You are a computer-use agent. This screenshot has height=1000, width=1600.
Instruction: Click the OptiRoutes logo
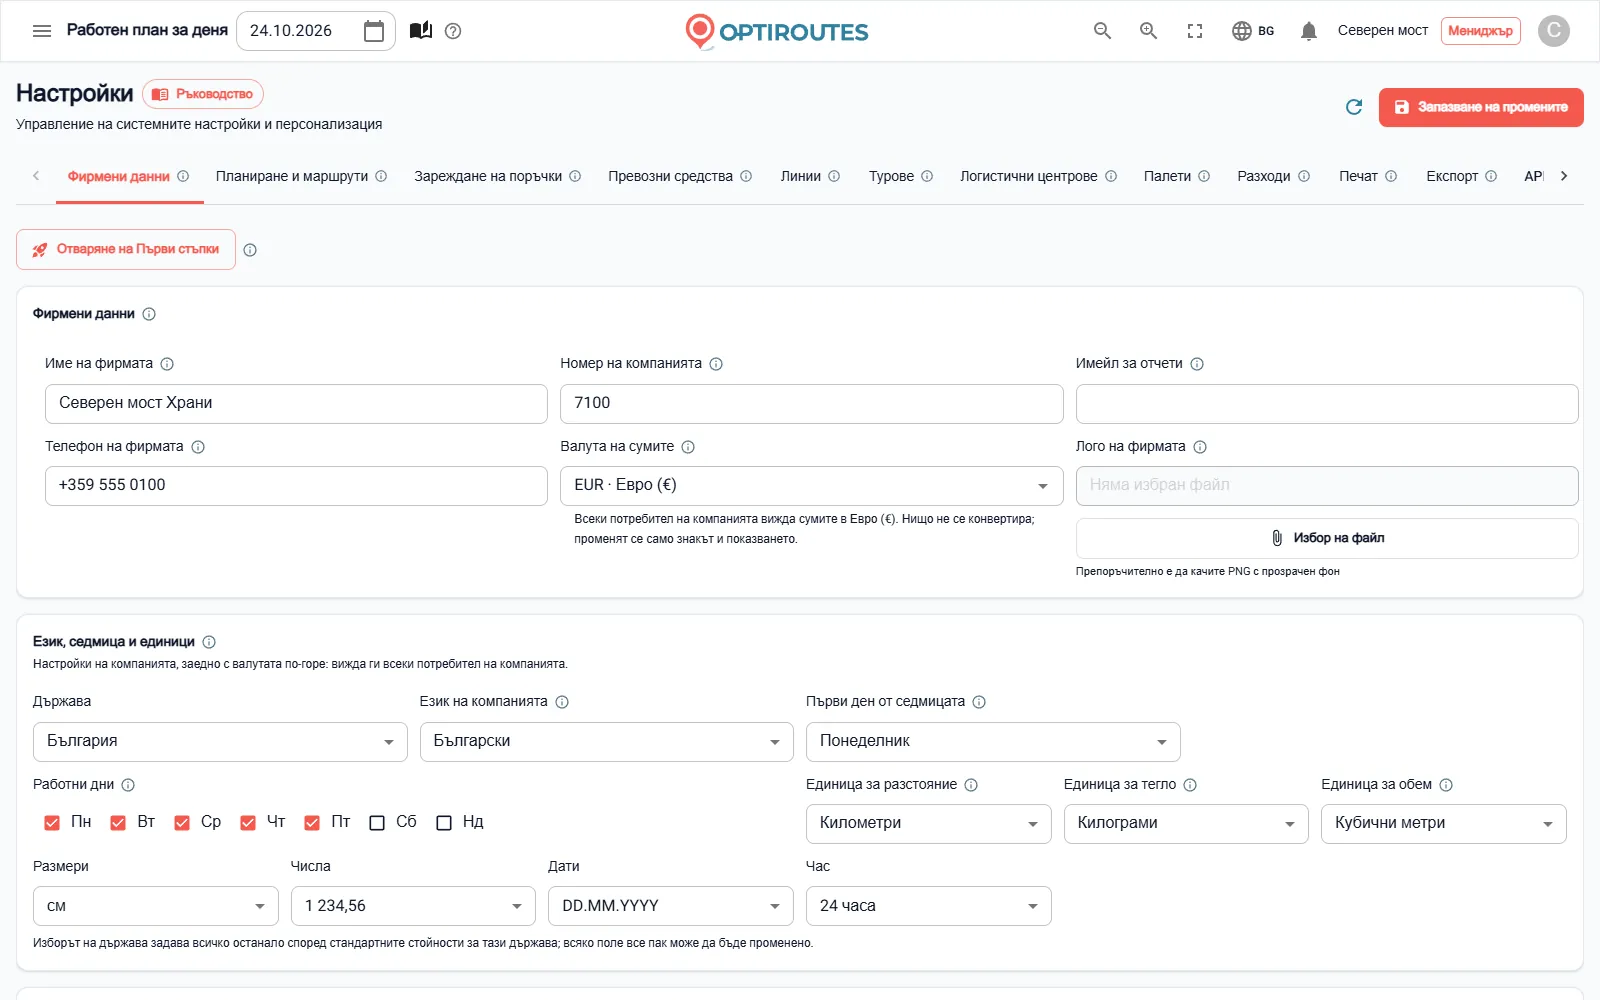click(776, 31)
